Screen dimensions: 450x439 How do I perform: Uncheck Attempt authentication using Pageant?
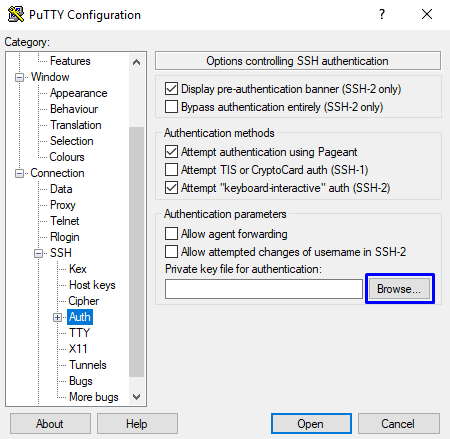pos(171,152)
